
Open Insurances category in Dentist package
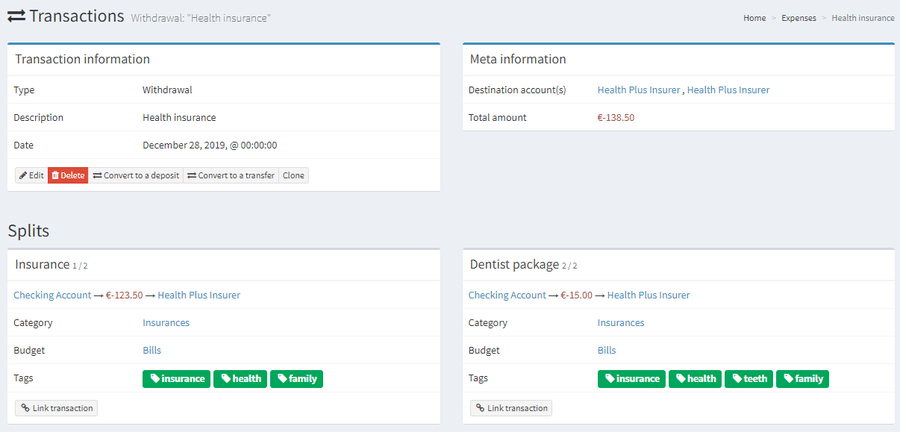pos(620,322)
